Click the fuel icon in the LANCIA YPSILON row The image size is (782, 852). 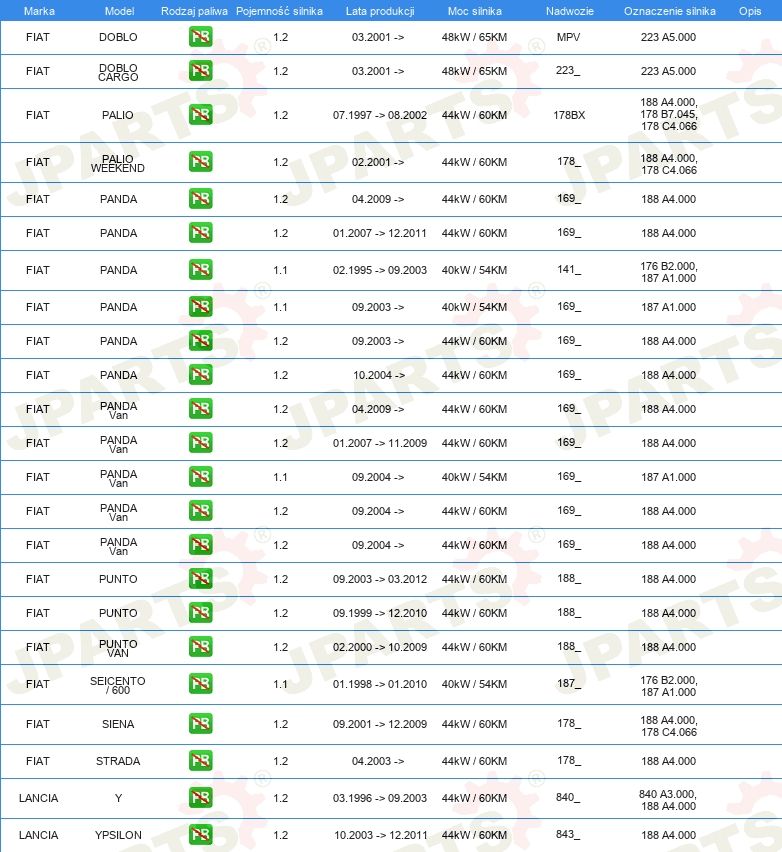[x=201, y=835]
